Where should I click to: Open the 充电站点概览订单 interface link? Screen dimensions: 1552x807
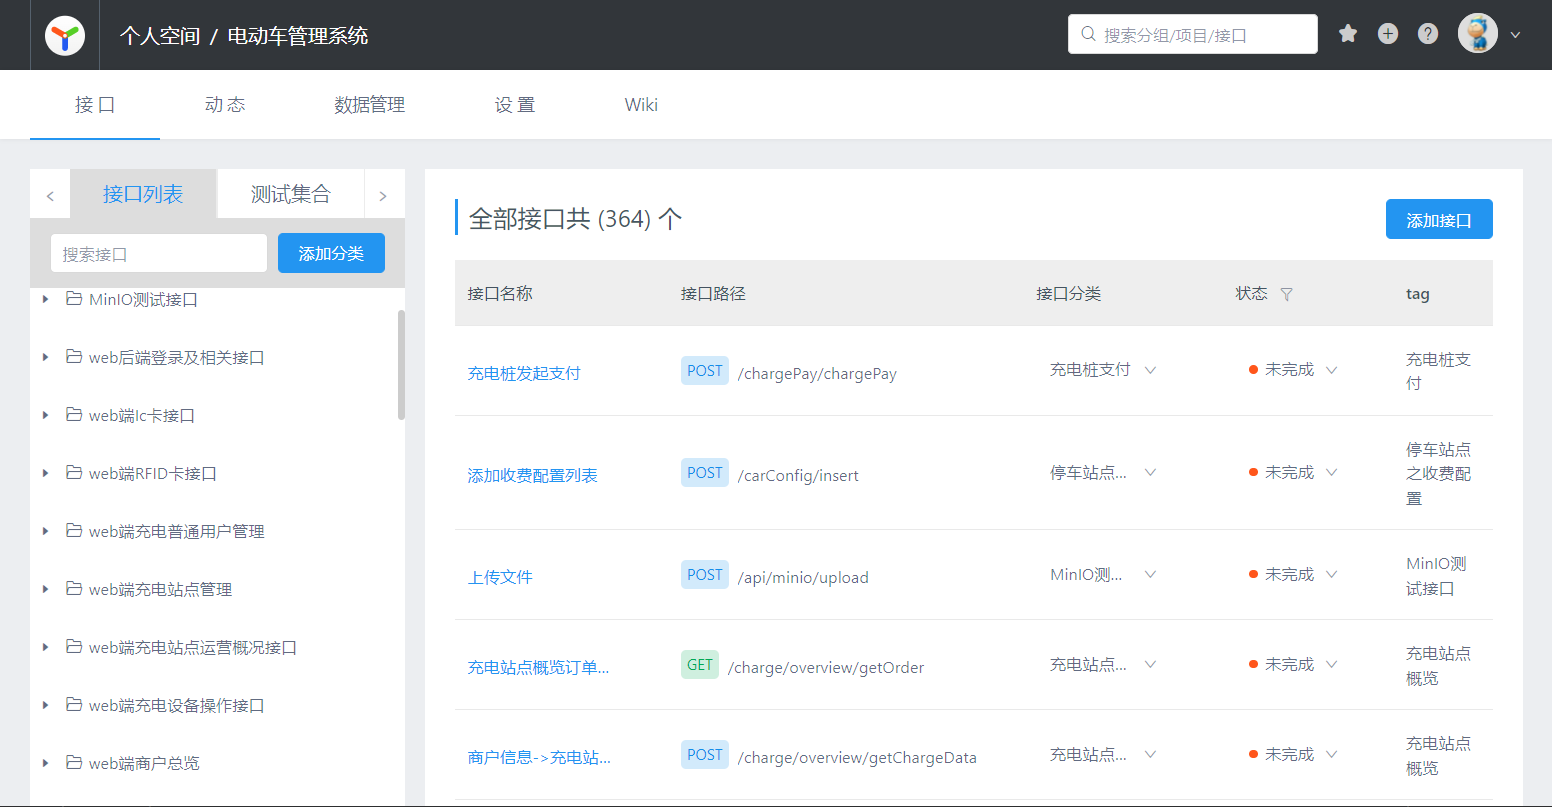point(539,667)
